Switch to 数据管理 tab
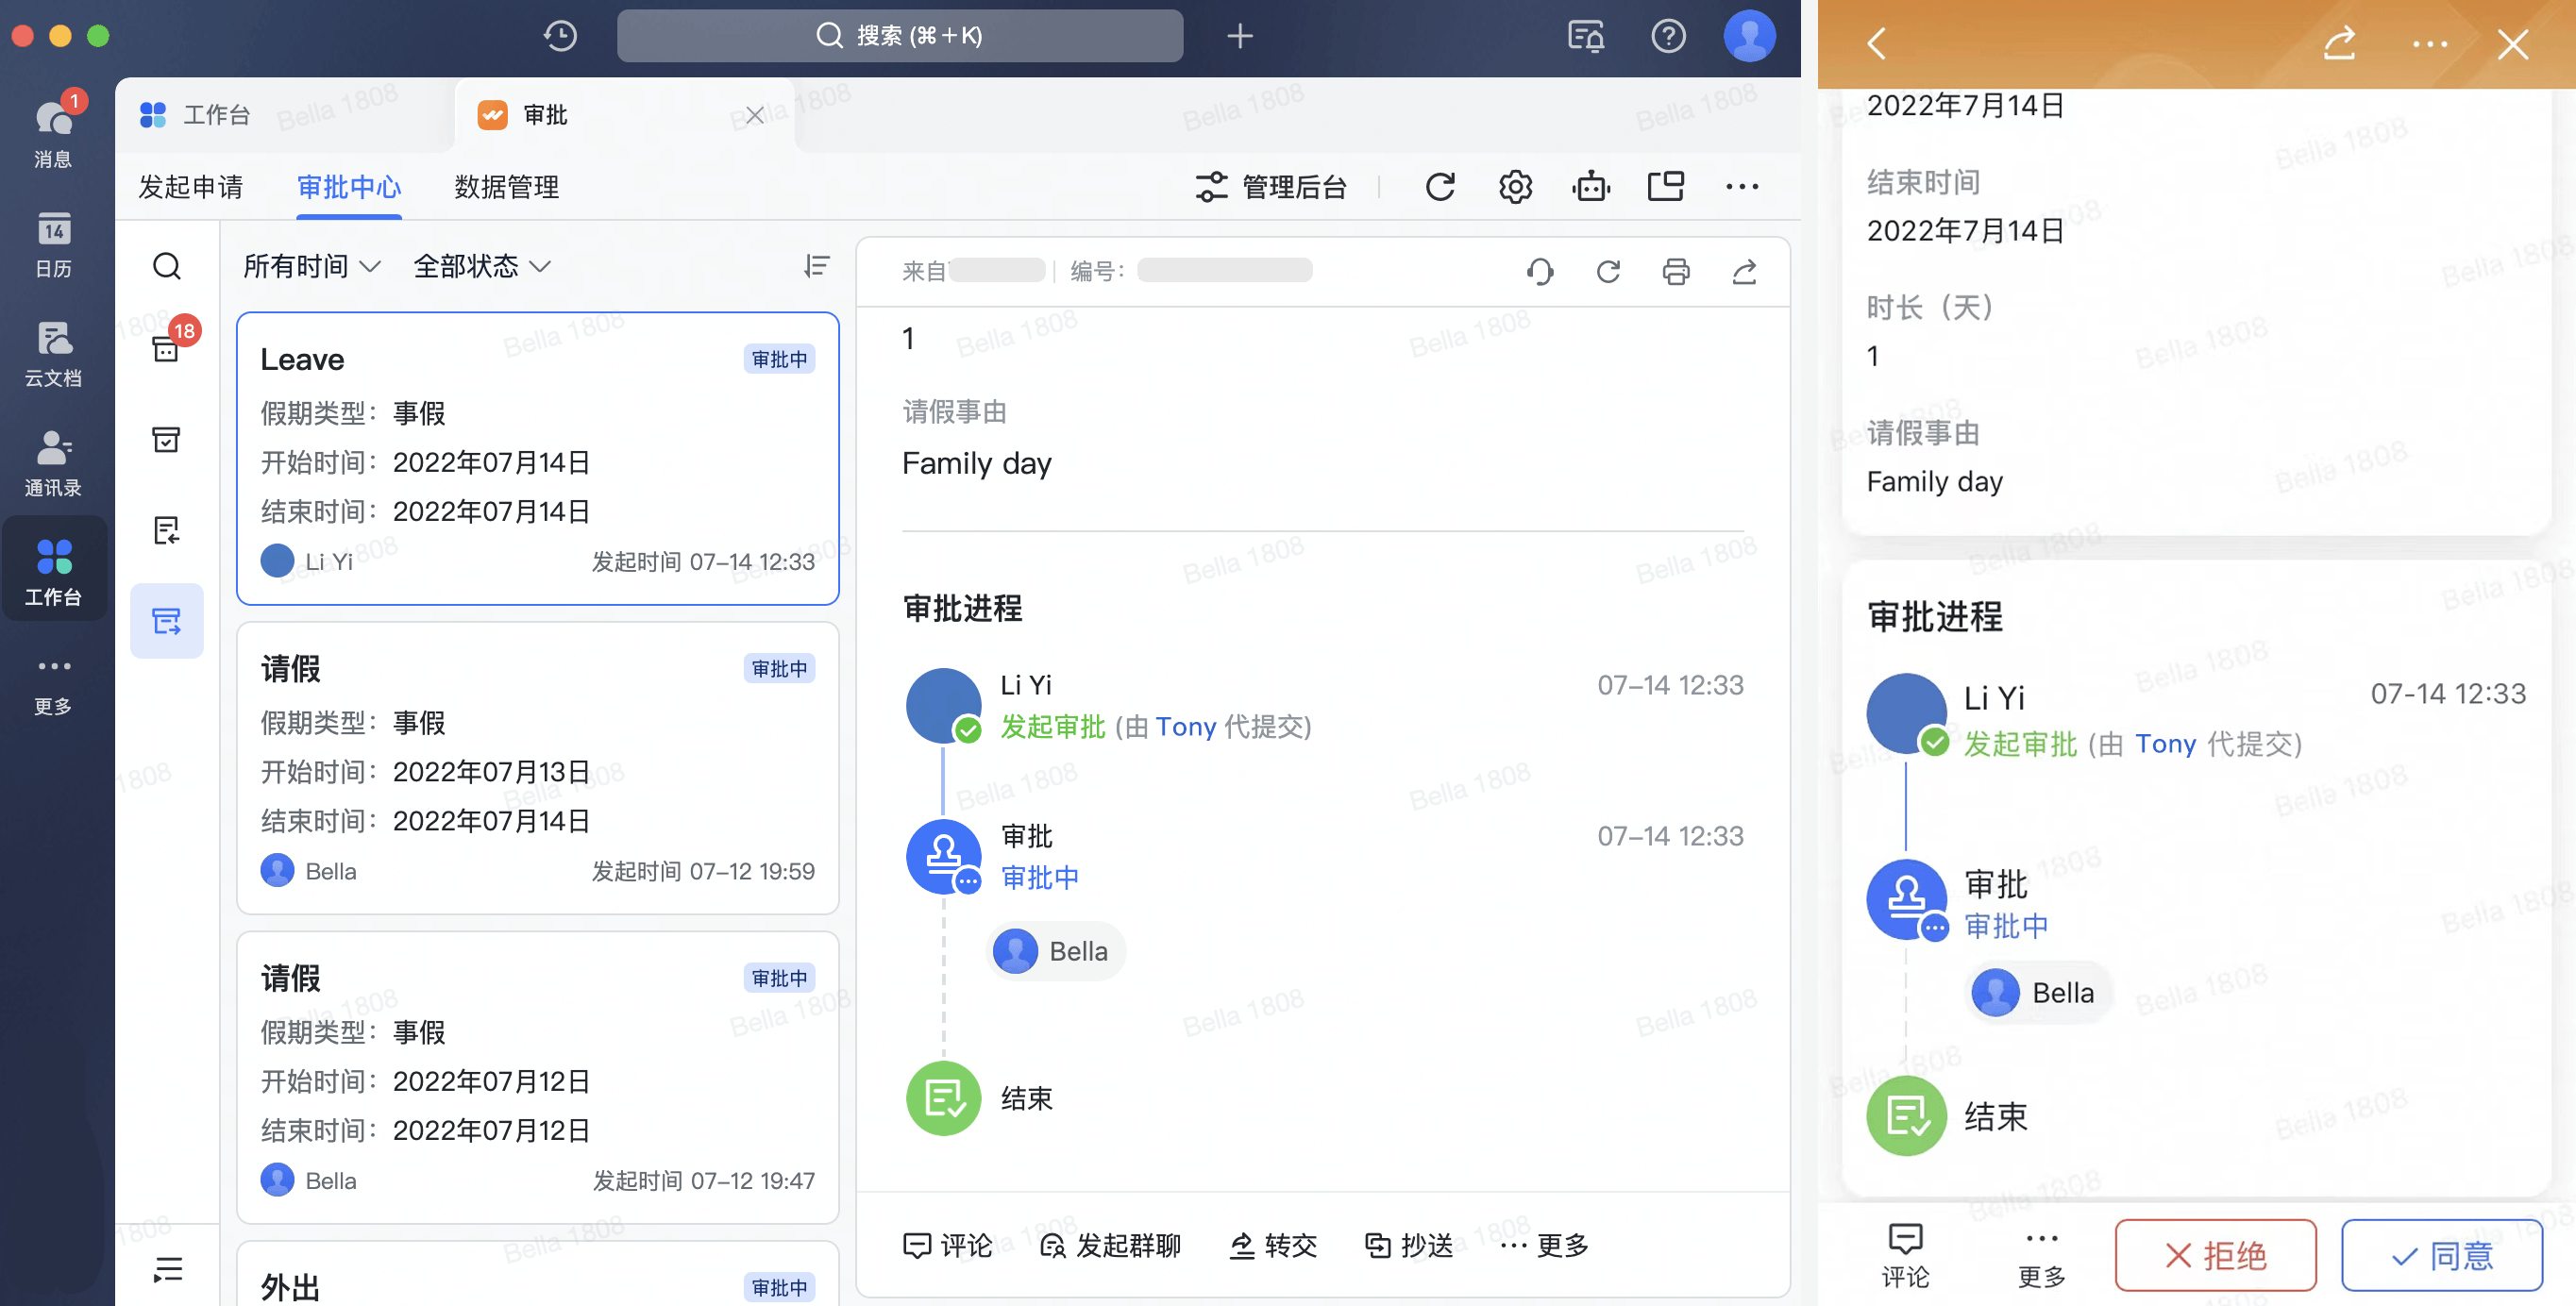 tap(506, 187)
